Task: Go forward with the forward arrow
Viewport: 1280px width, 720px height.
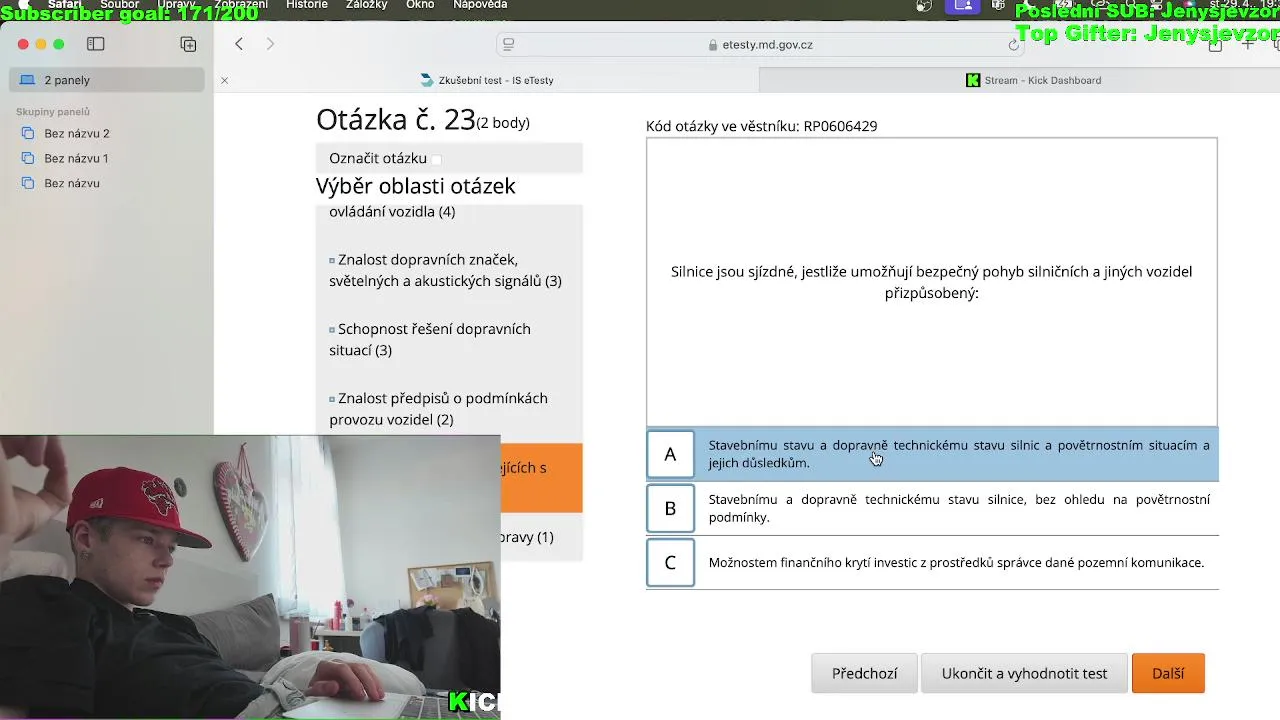Action: click(270, 44)
